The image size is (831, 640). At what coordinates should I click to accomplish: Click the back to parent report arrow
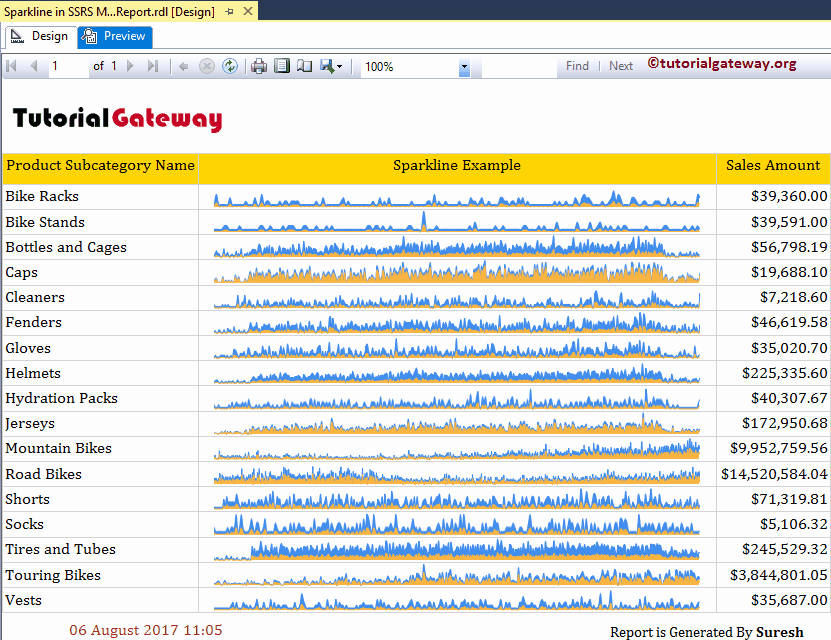[x=183, y=65]
